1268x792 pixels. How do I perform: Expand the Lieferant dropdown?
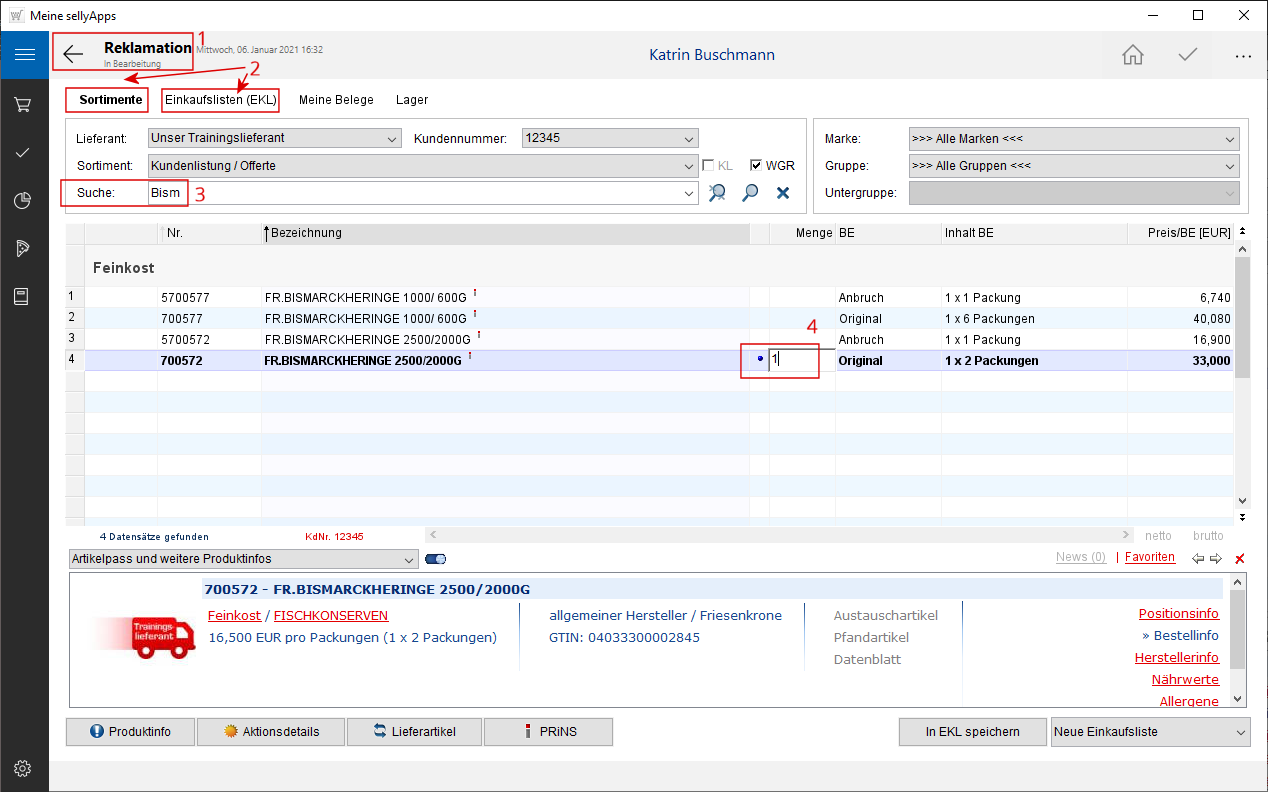click(x=391, y=138)
